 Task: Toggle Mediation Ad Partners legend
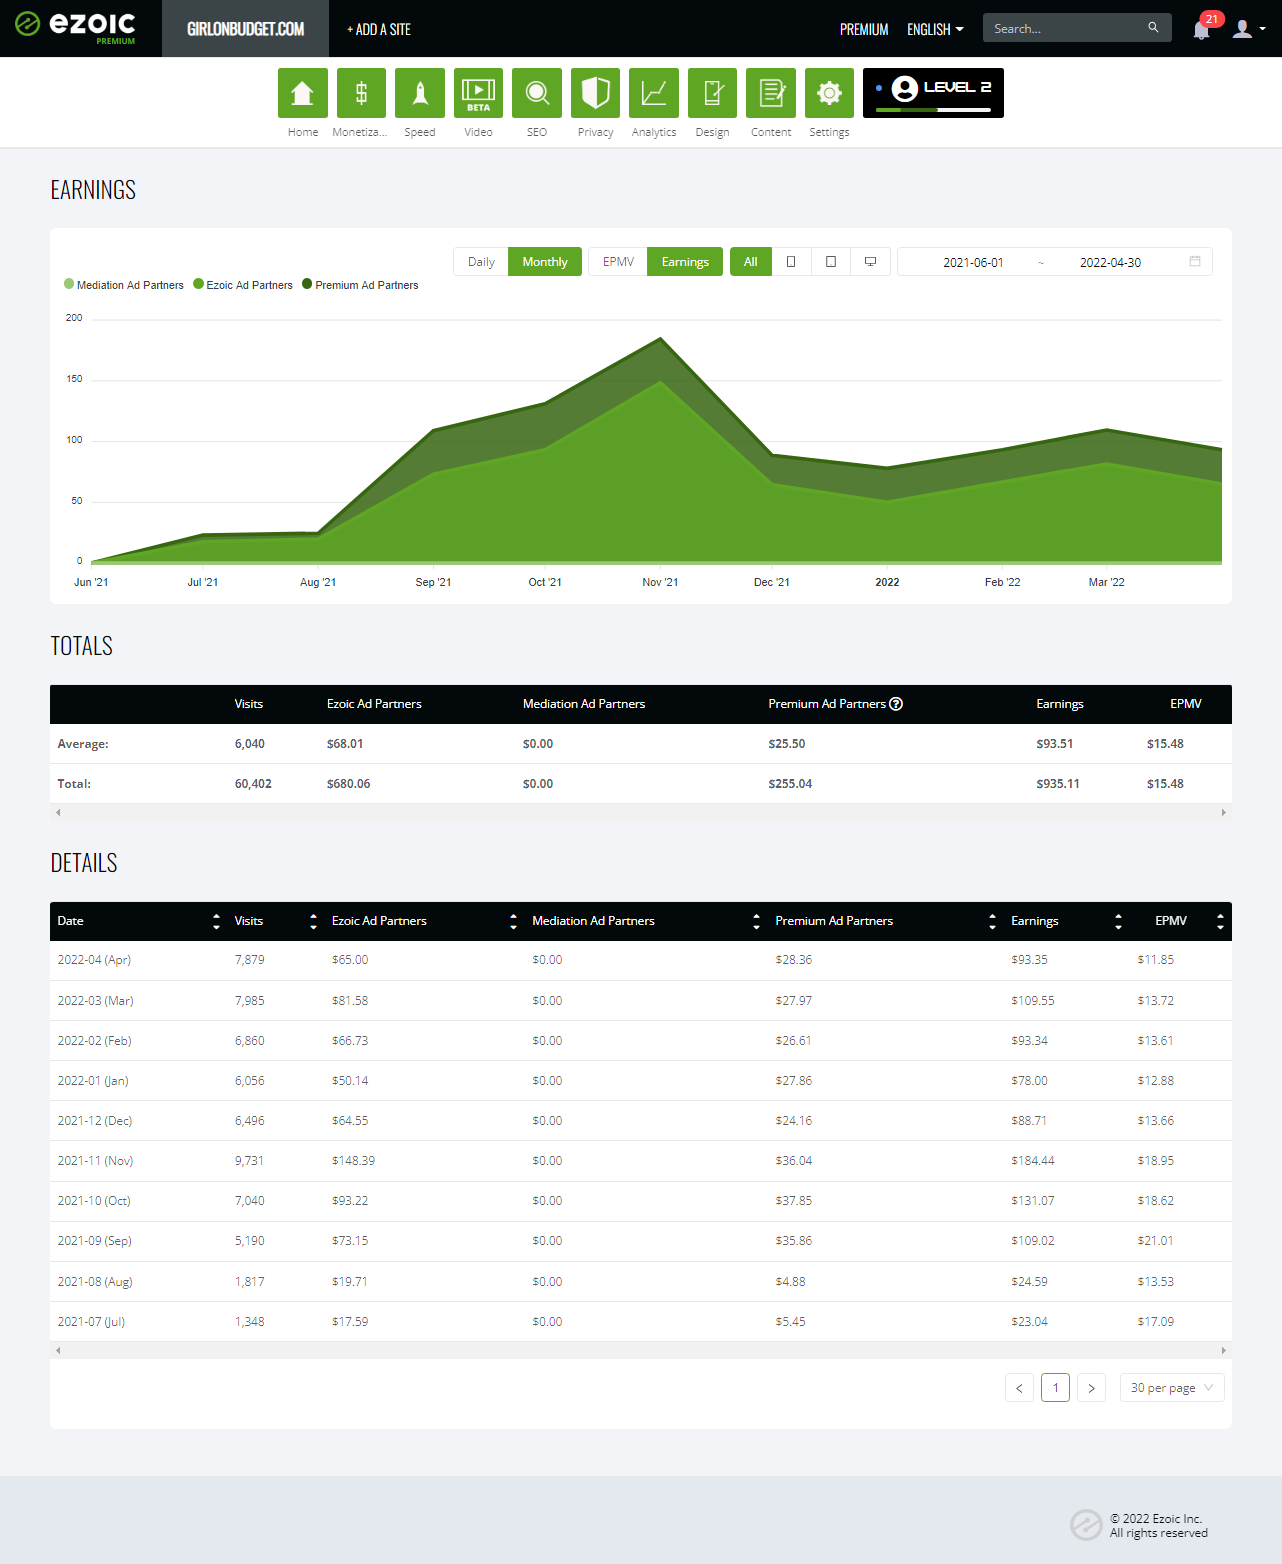(124, 285)
